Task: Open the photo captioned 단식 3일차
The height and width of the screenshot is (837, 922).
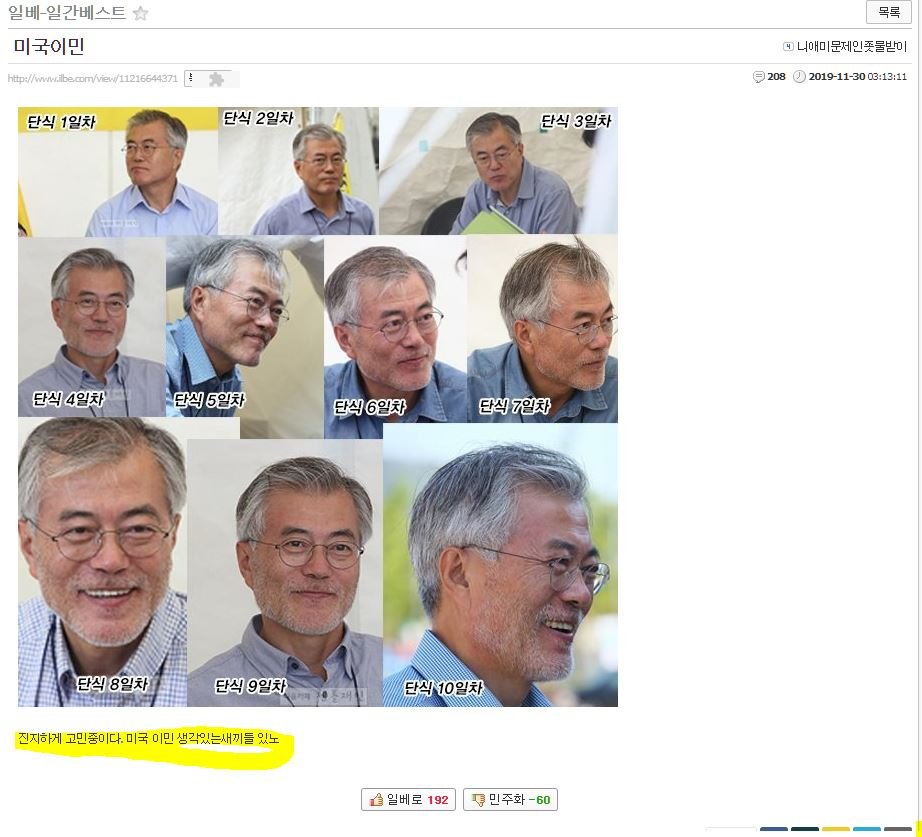Action: coord(498,171)
